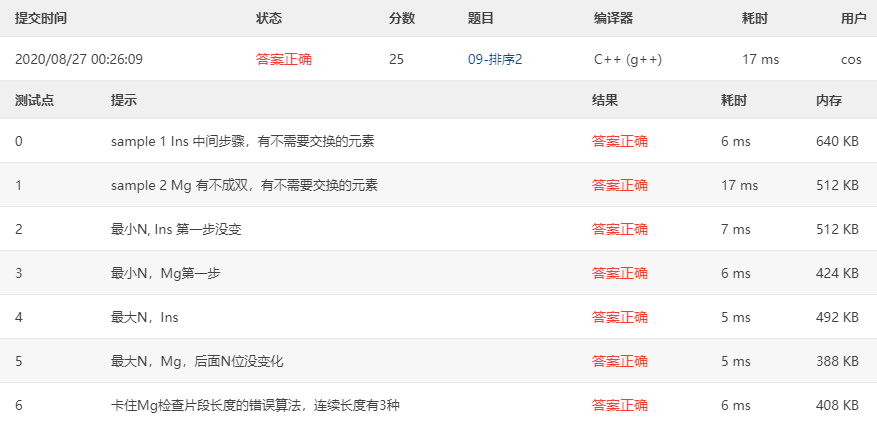This screenshot has width=877, height=422.
Task: Click the hint text for test point 0
Action: click(243, 142)
